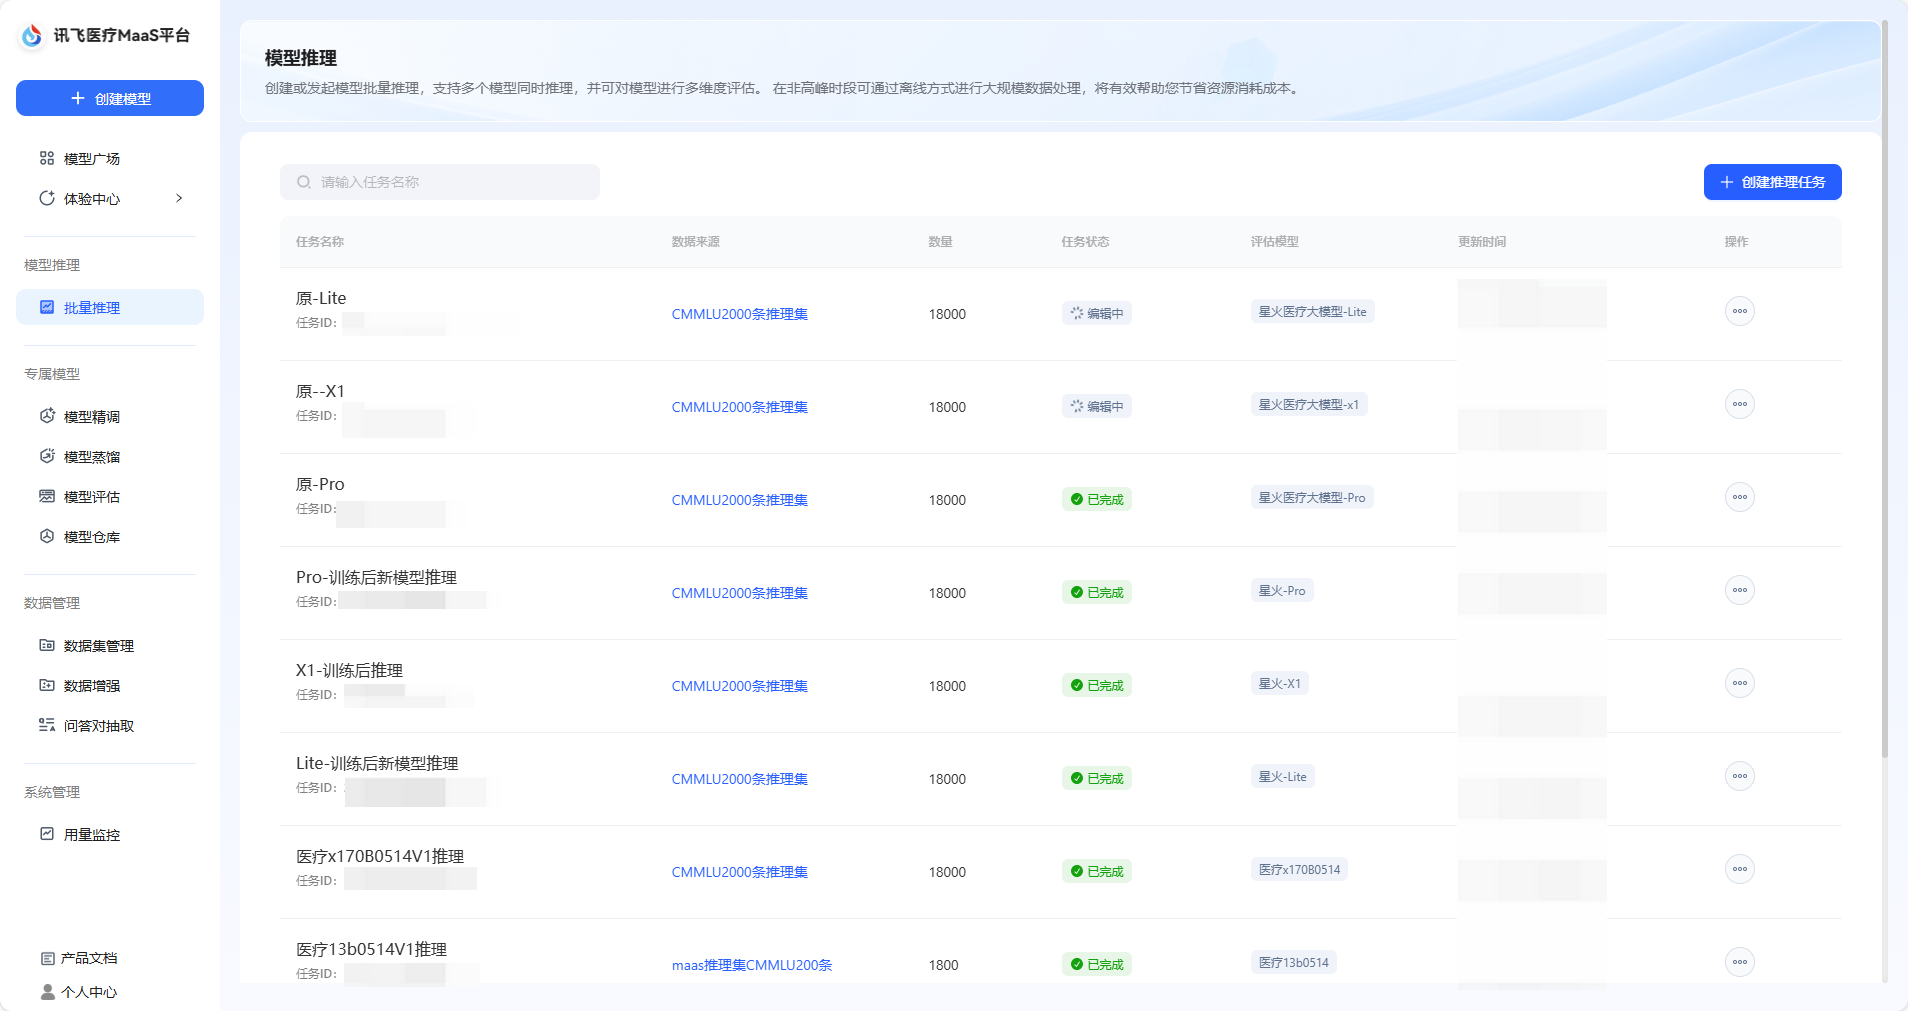
Task: Open more actions for X1-训练后推理 row
Action: tap(1740, 683)
